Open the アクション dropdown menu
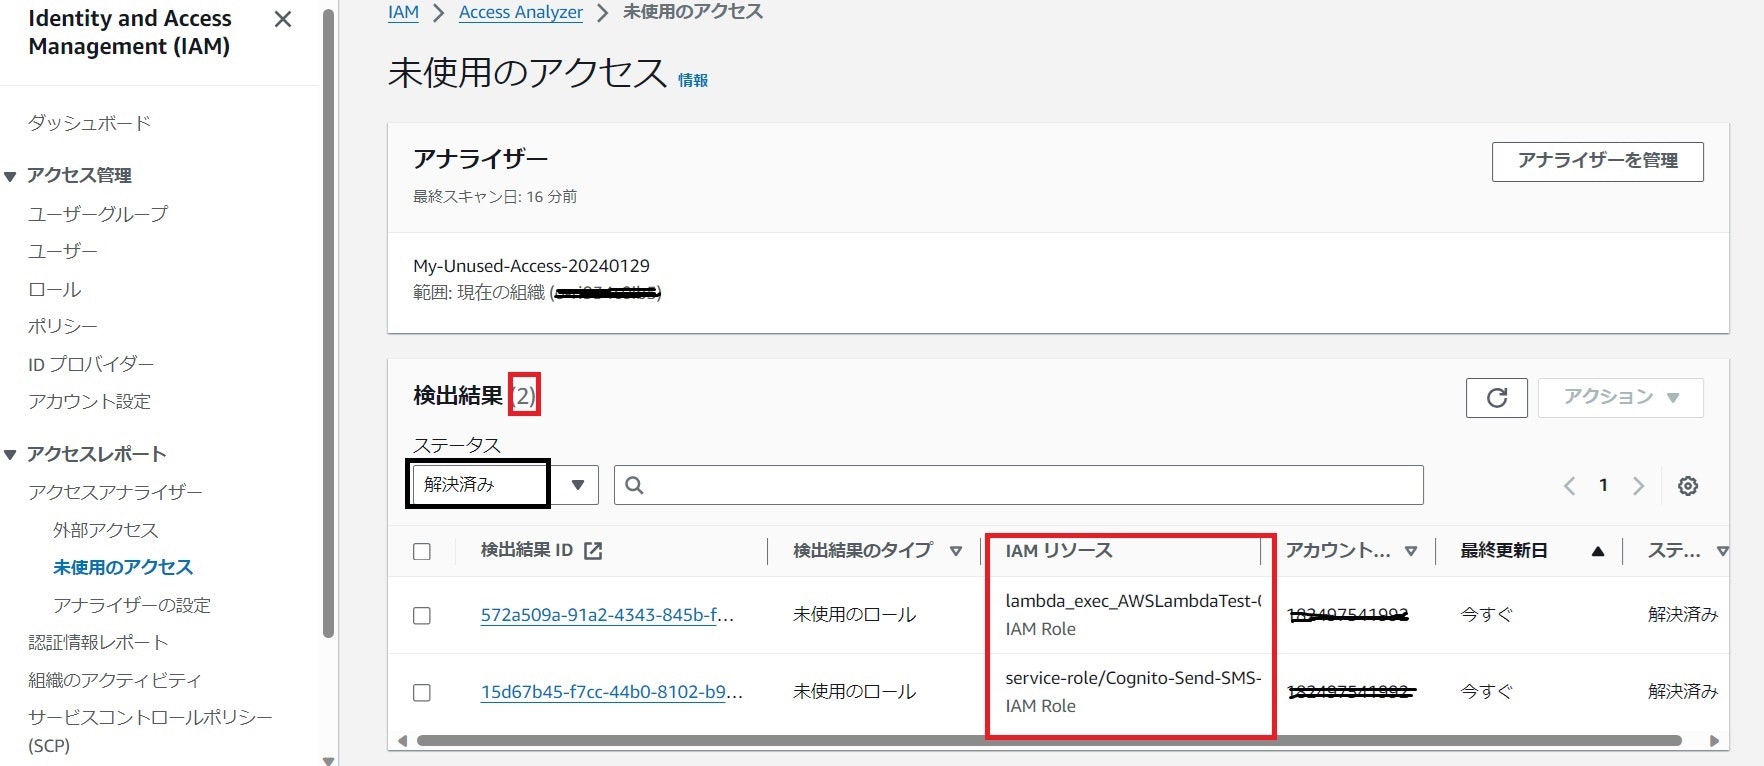This screenshot has width=1764, height=766. [1620, 398]
